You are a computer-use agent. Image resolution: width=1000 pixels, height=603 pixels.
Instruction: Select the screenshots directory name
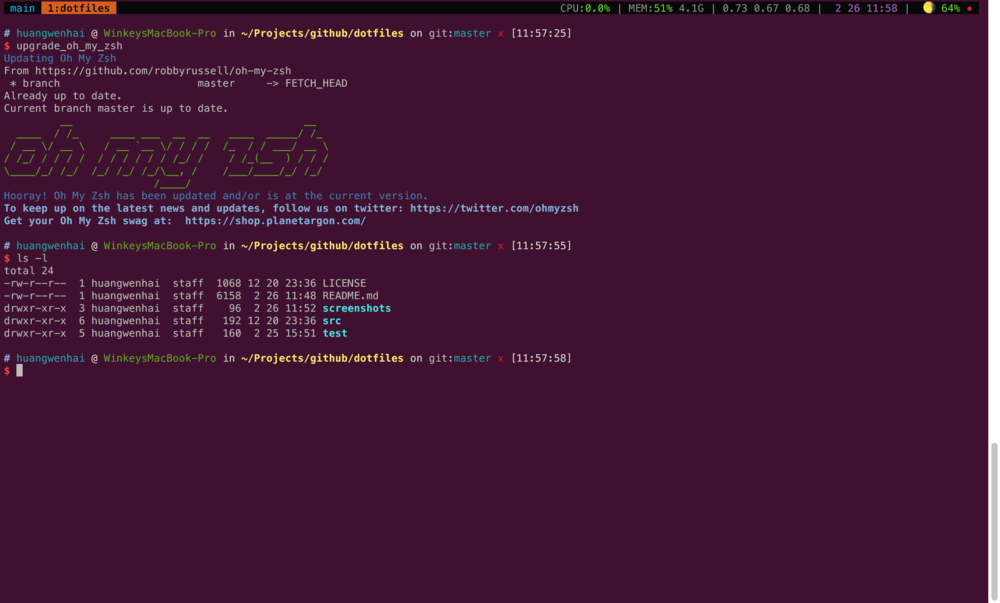pyautogui.click(x=357, y=309)
